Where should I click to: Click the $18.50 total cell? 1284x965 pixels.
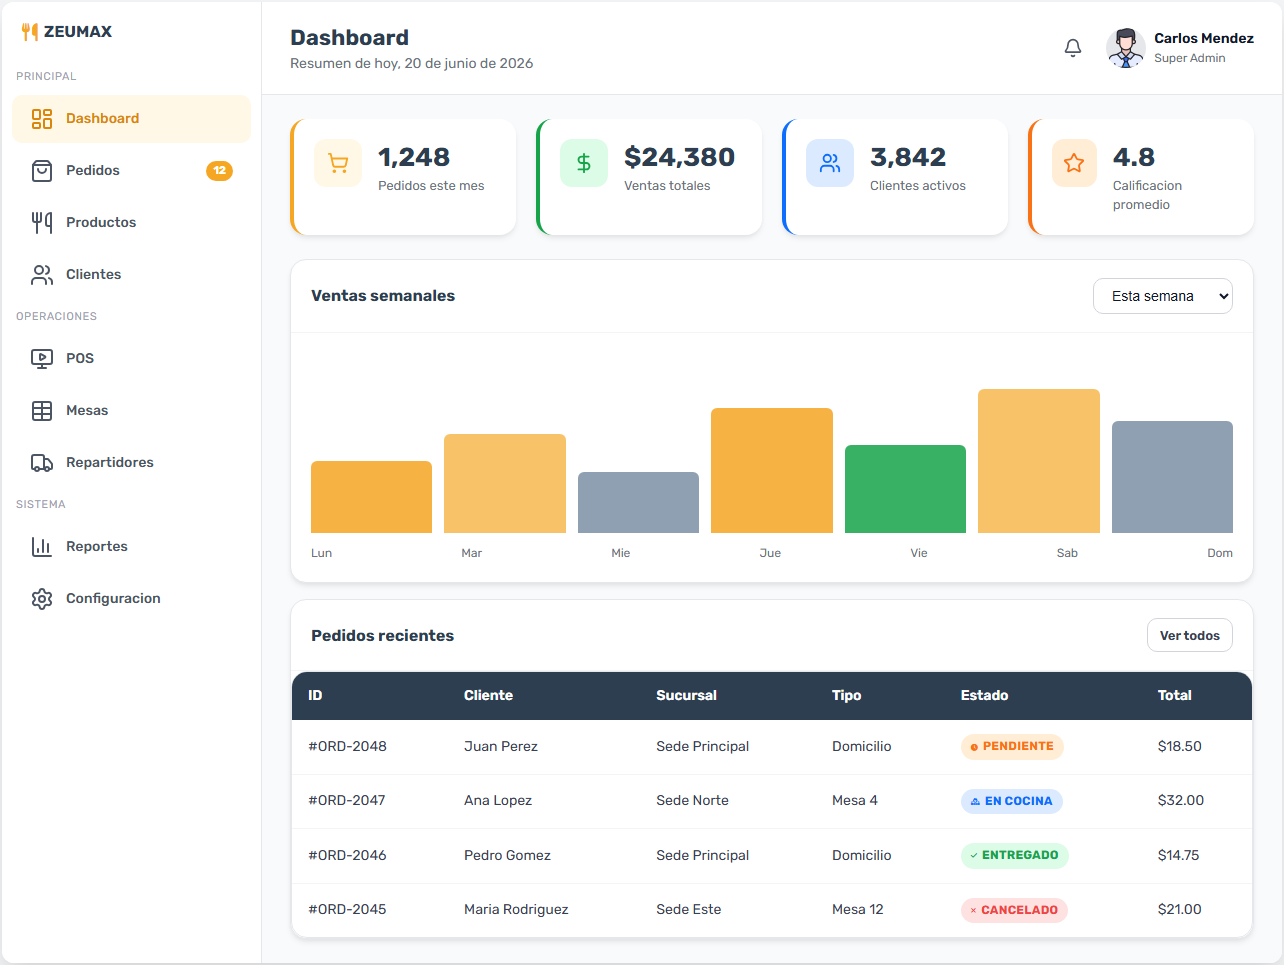[1180, 747]
